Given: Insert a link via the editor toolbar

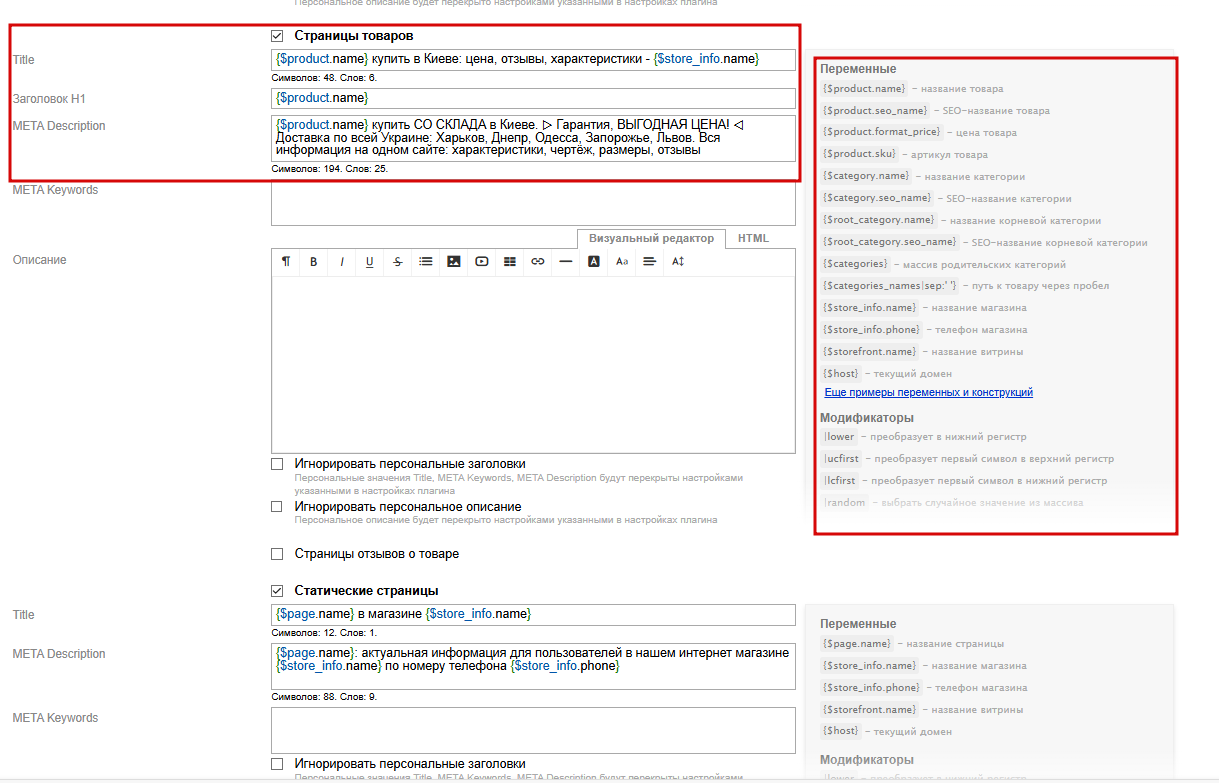Looking at the screenshot, I should click(538, 261).
